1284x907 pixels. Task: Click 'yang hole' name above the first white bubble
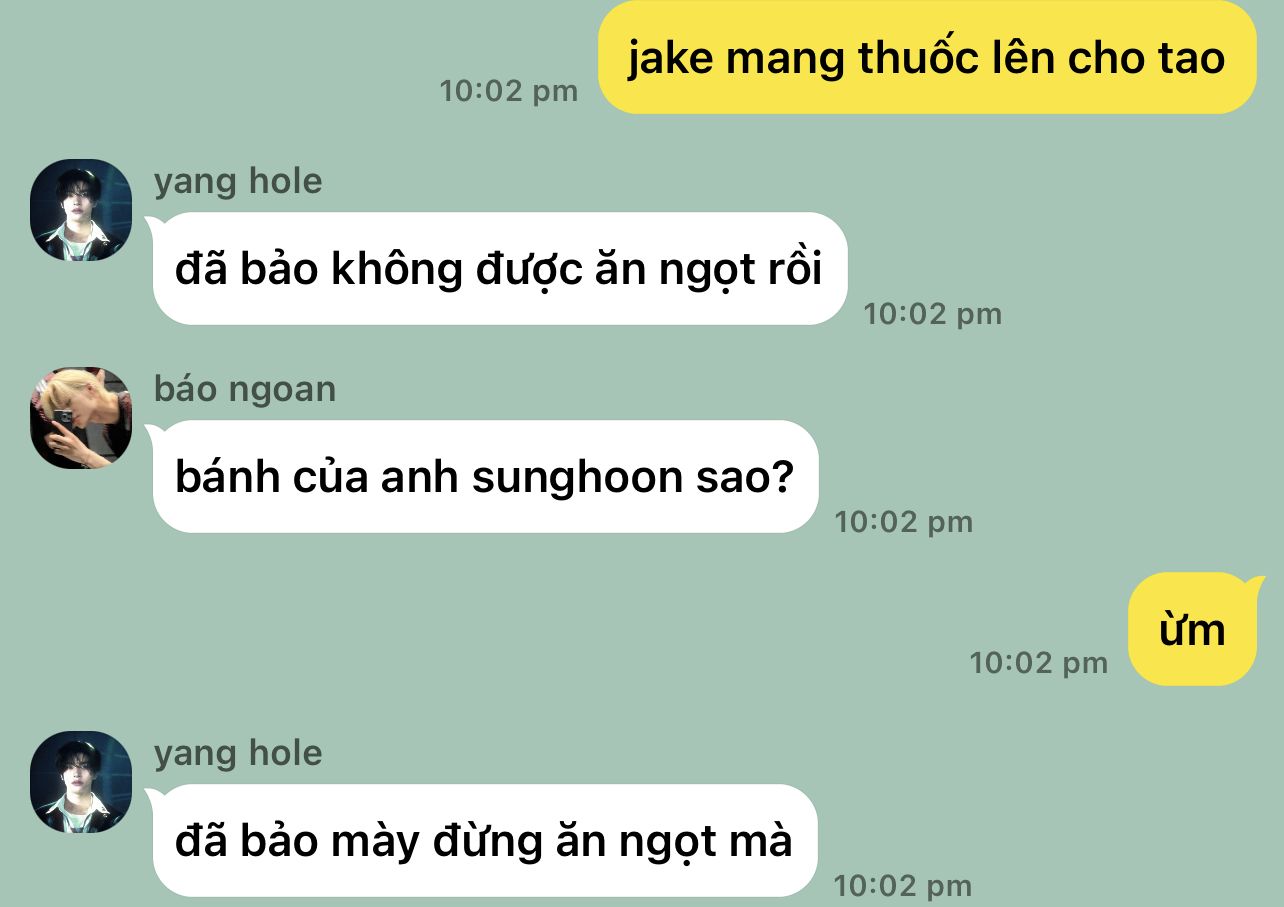[x=238, y=181]
